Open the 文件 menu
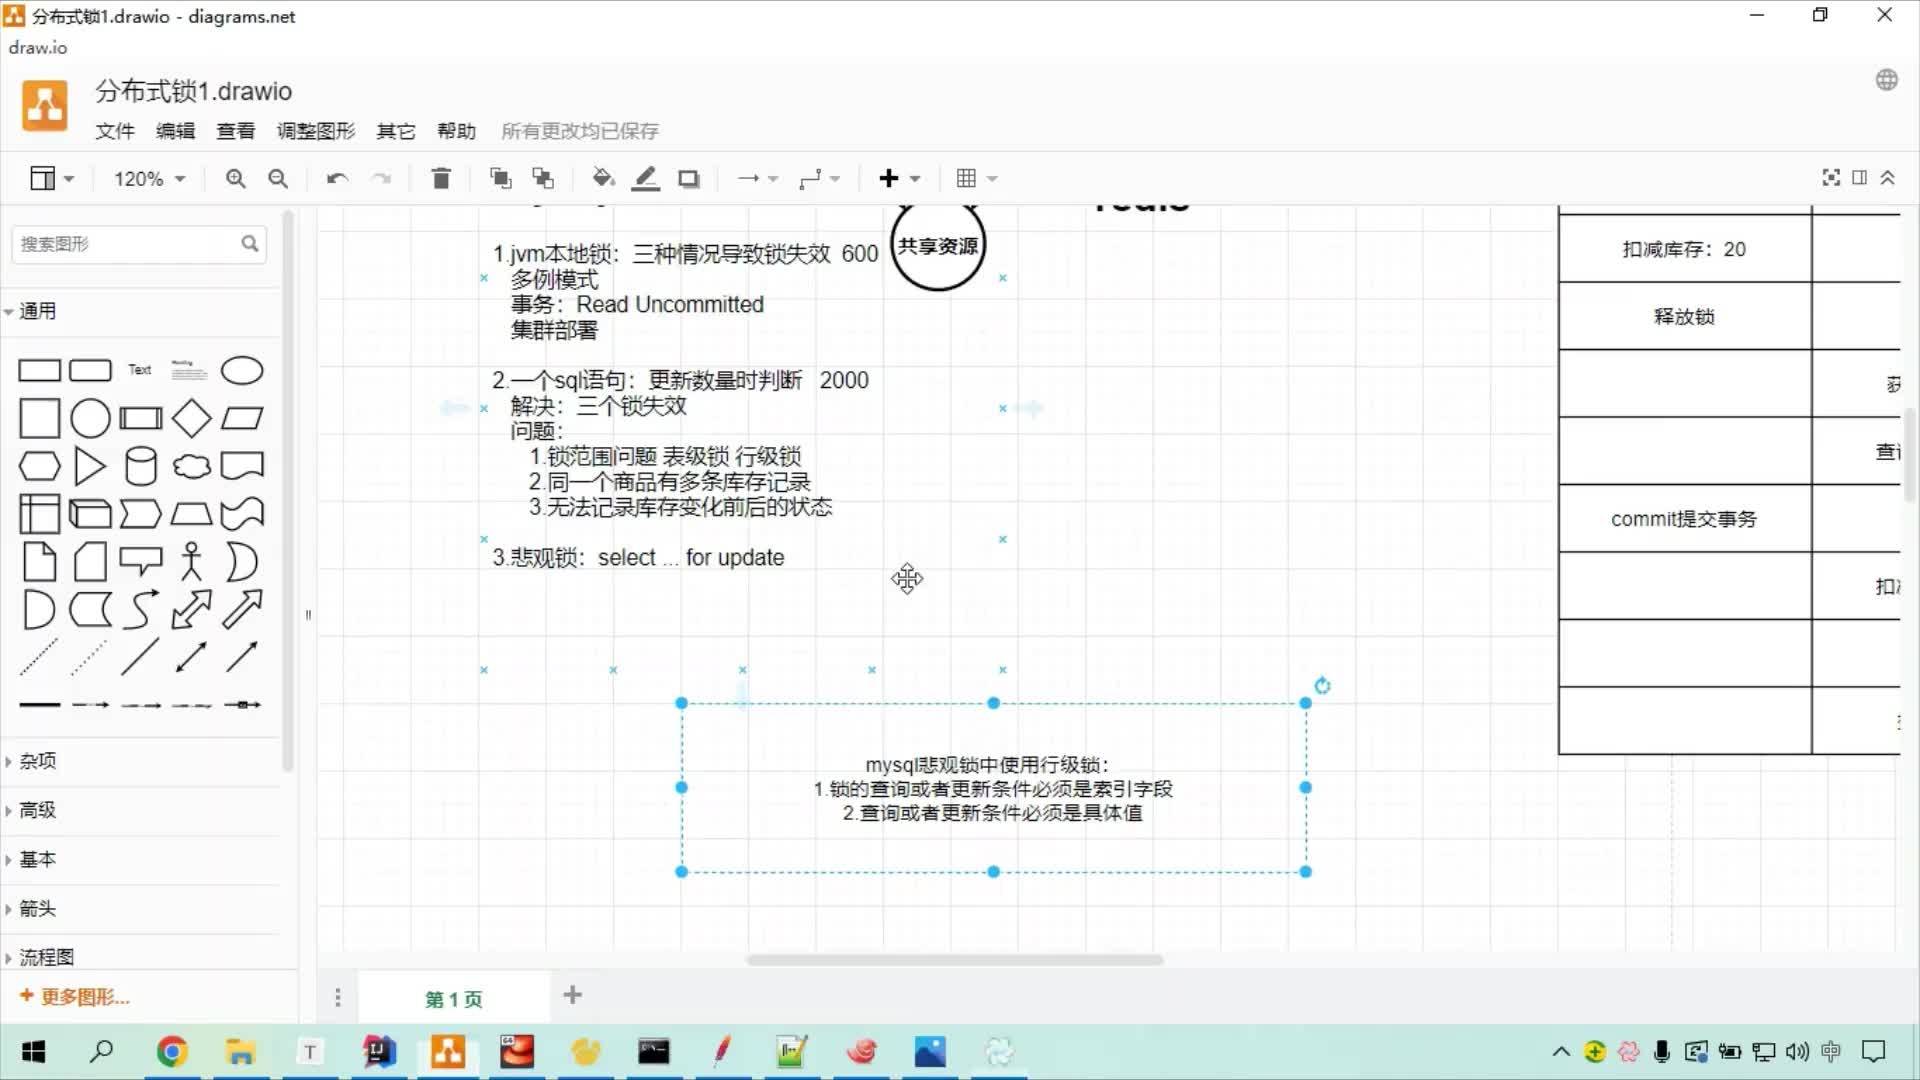The height and width of the screenshot is (1080, 1920). pos(114,131)
